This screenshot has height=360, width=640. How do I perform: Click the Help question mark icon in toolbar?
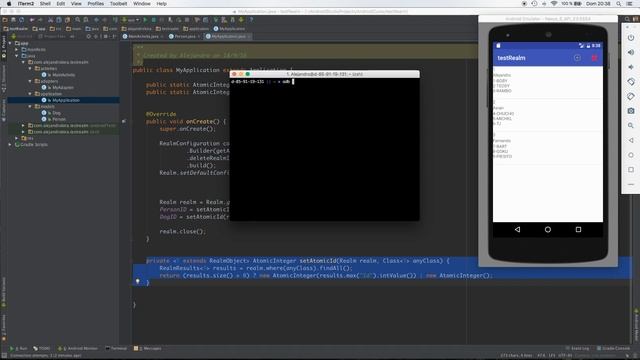point(251,20)
